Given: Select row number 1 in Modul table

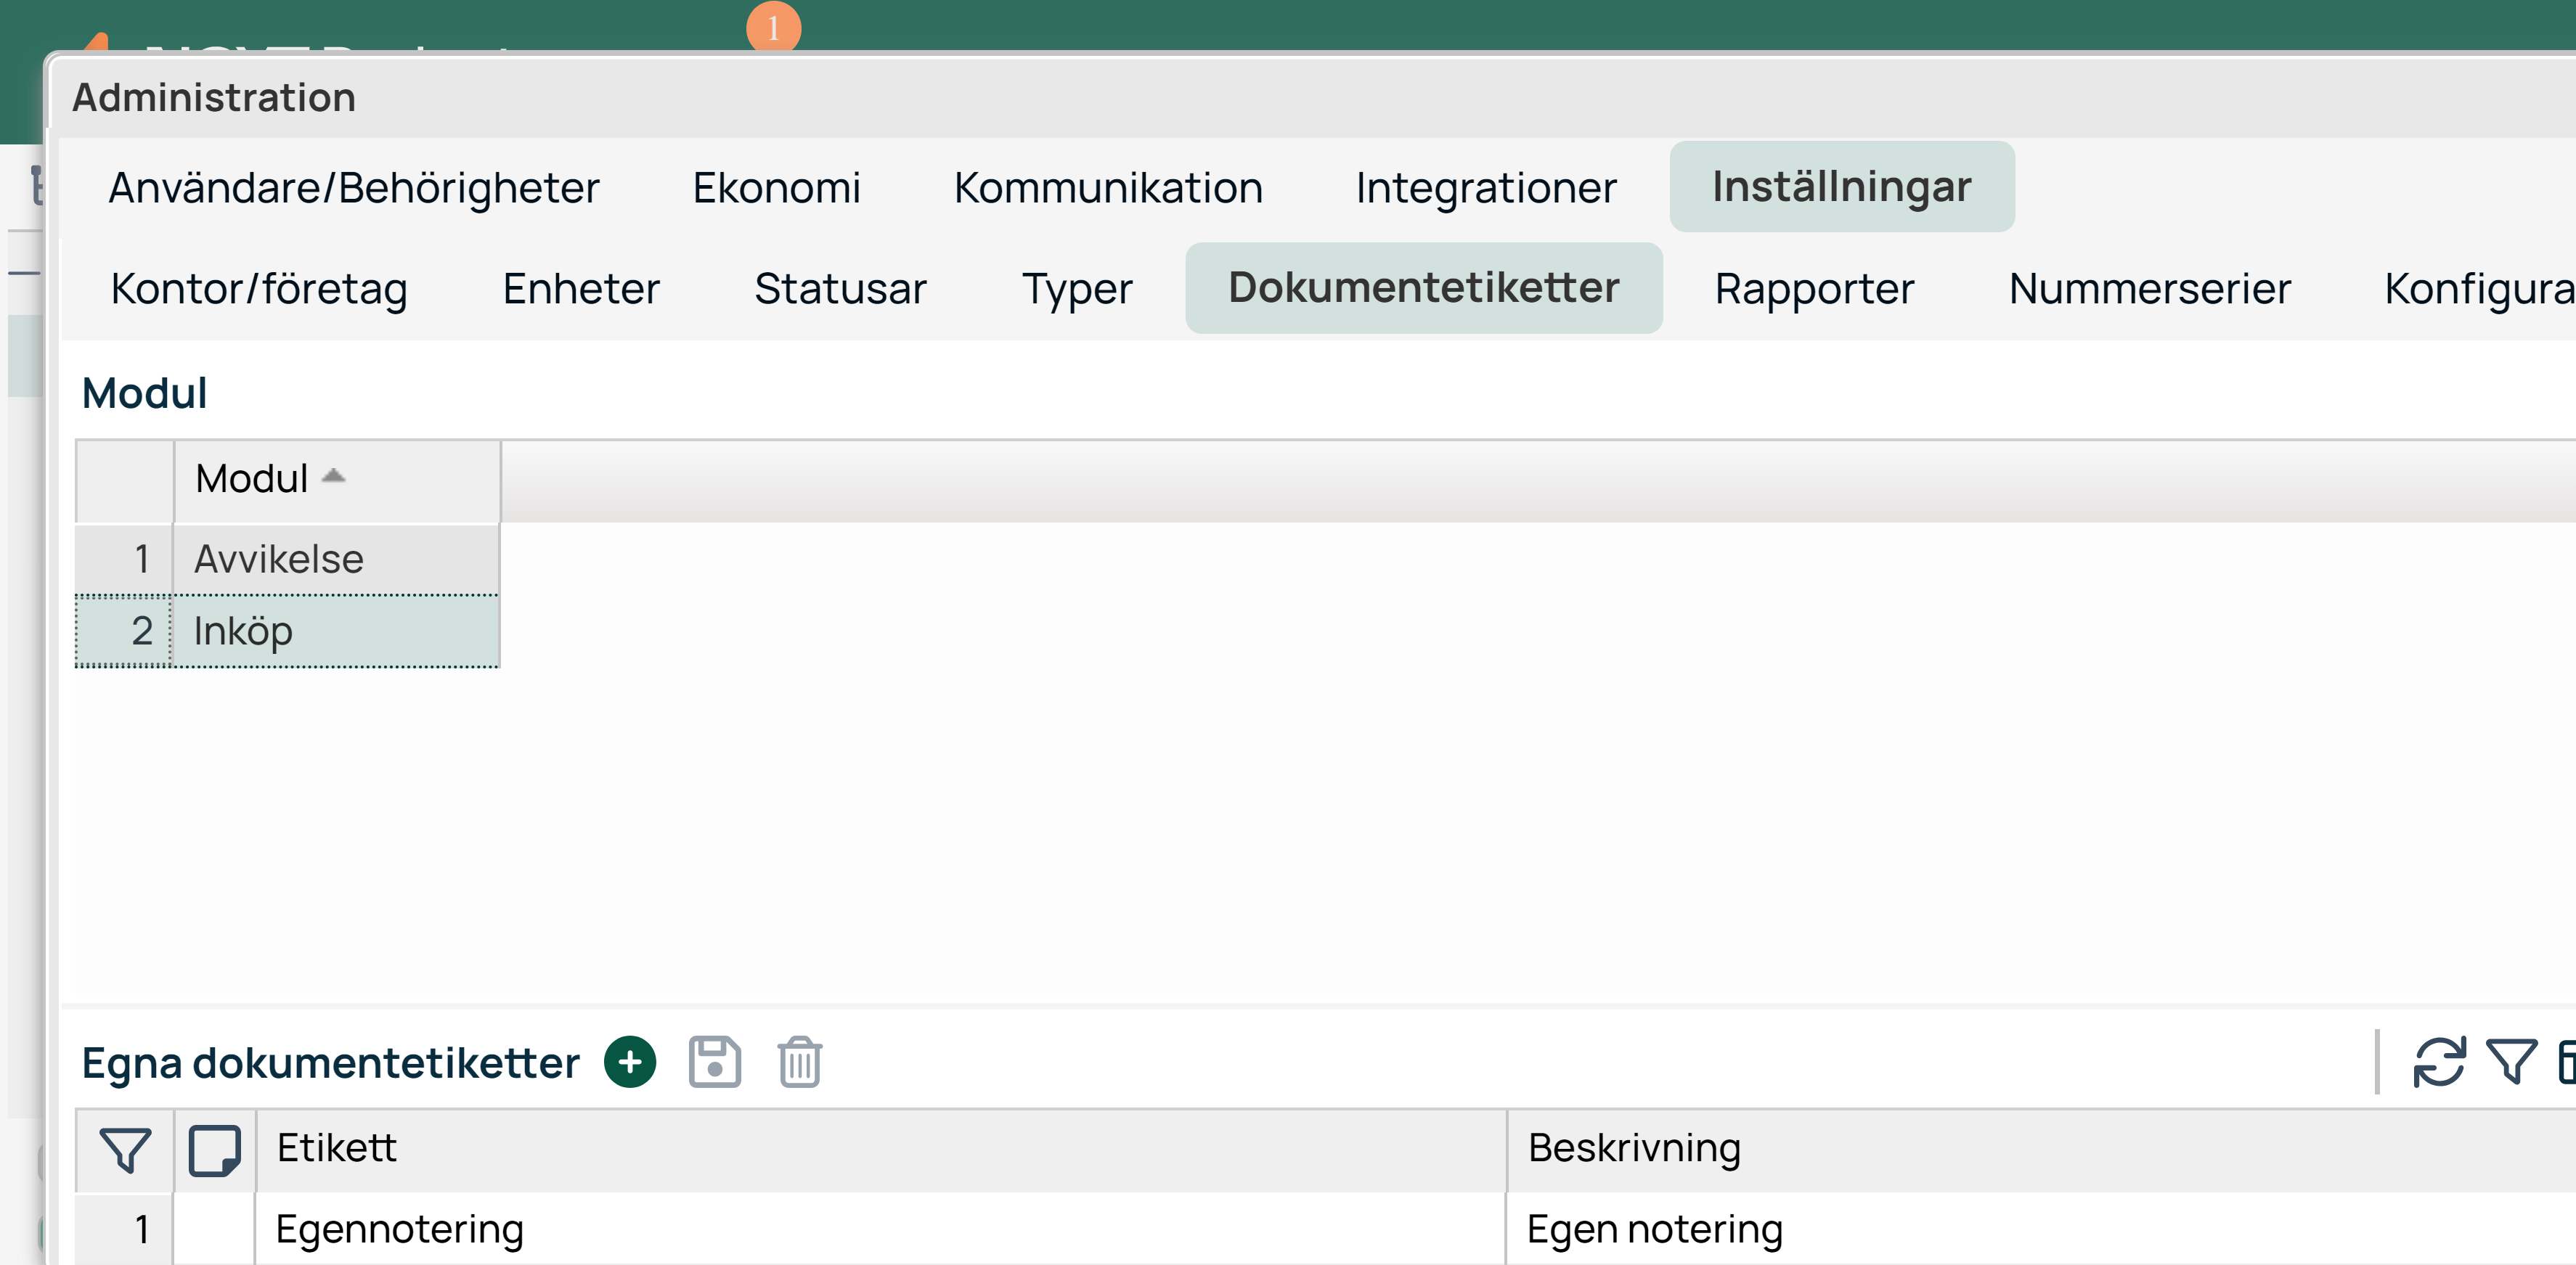Looking at the screenshot, I should (x=125, y=559).
